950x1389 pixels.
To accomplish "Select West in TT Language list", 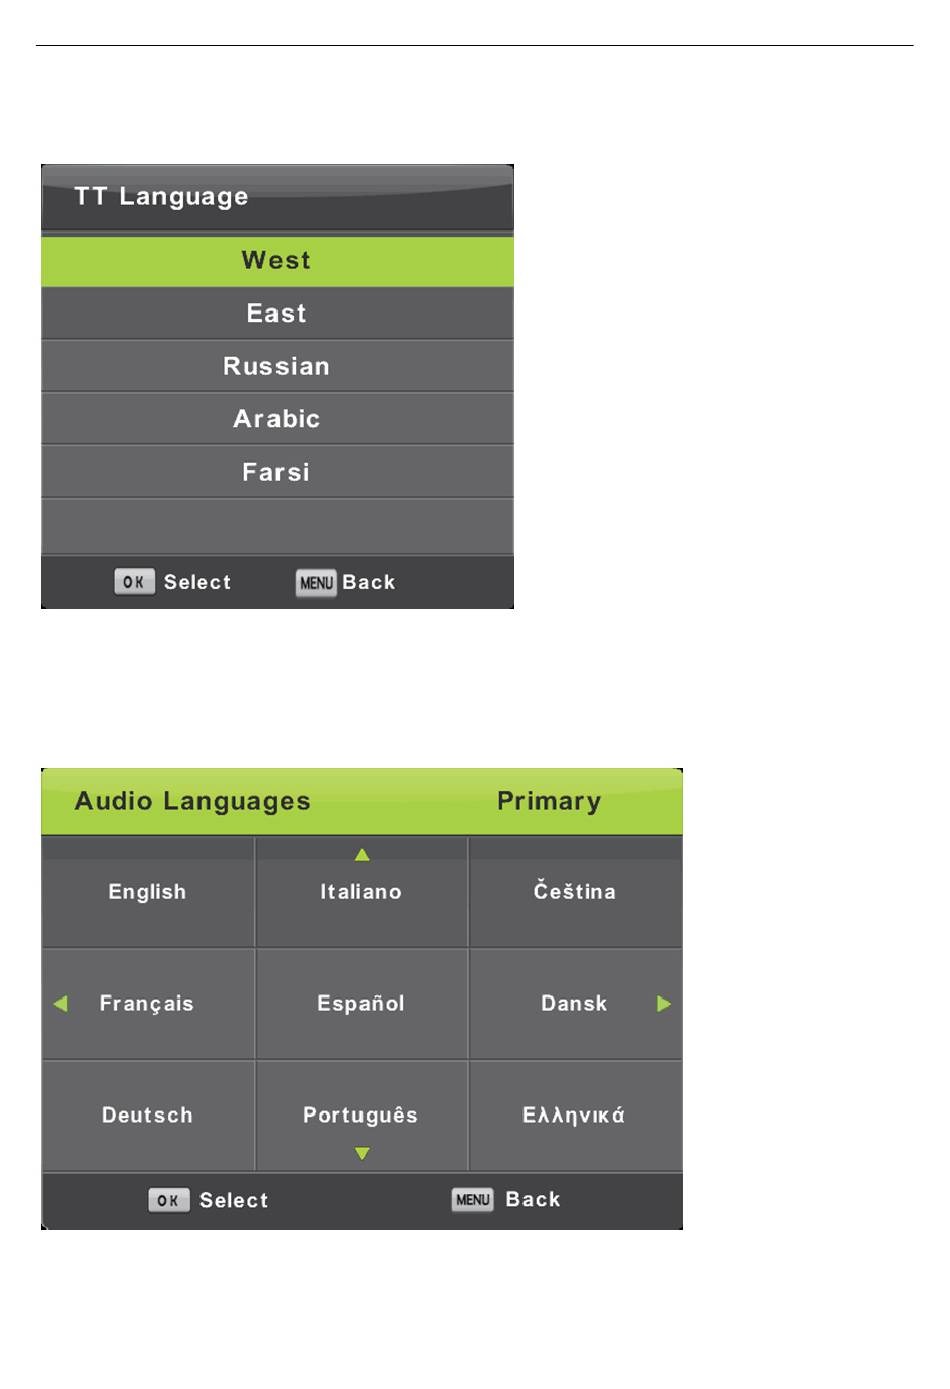I will pos(277,261).
